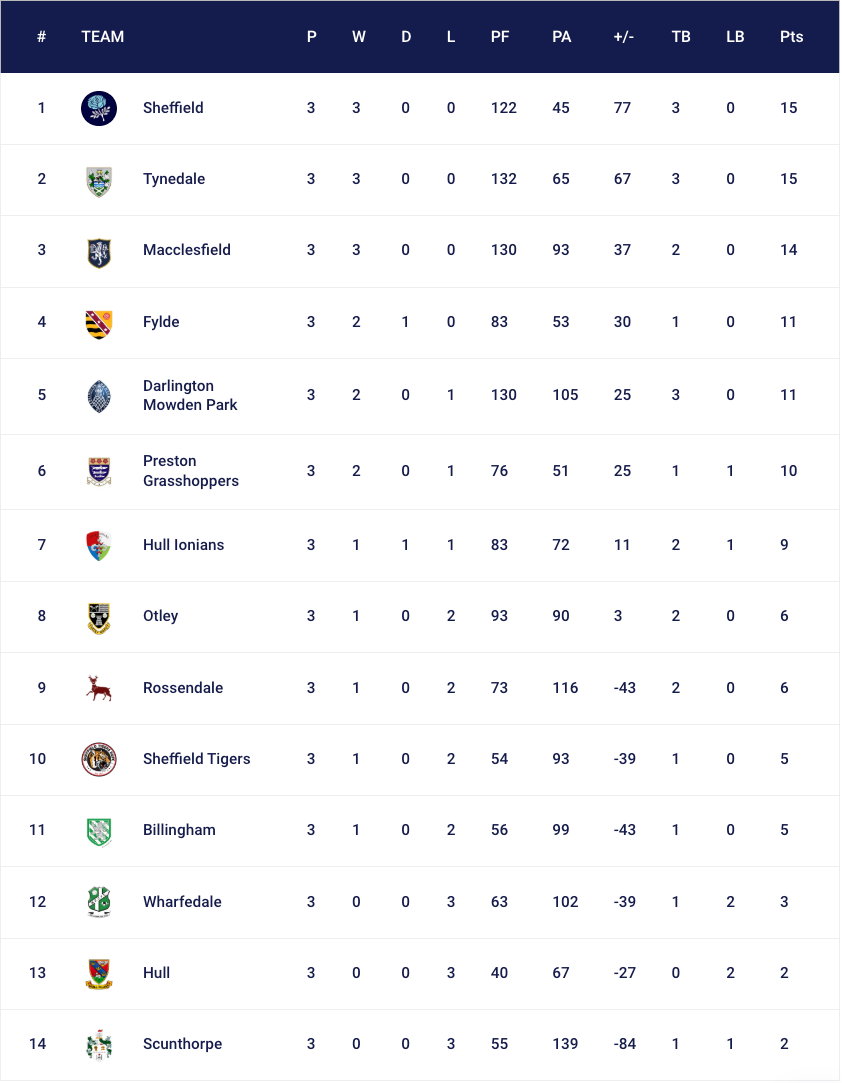Select the Macclesfield club crest

point(99,251)
